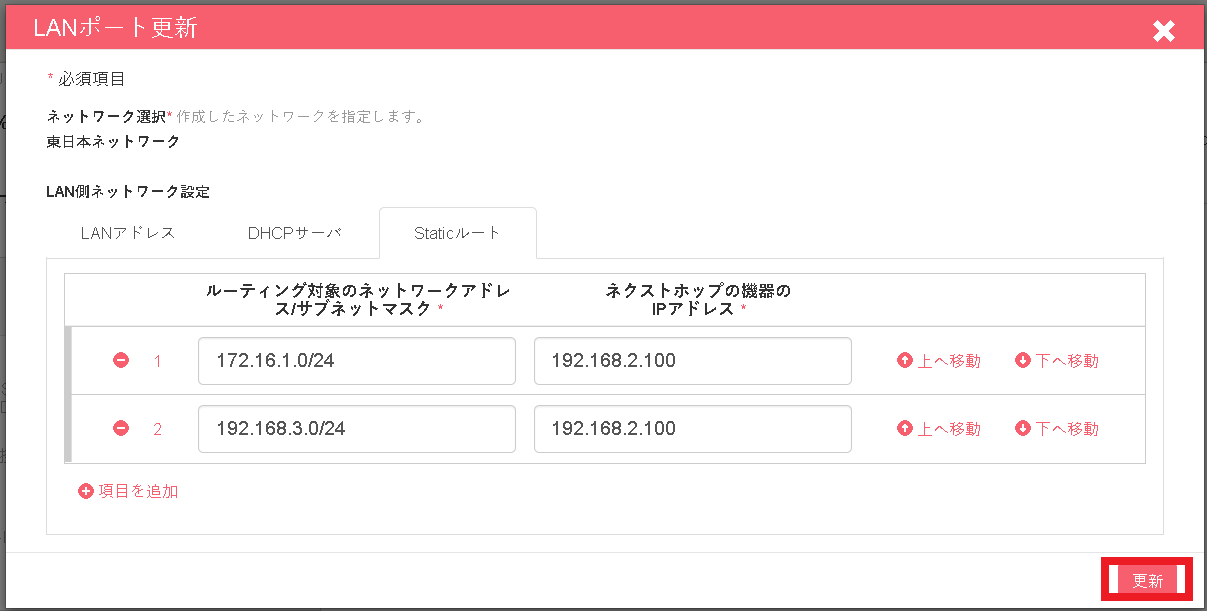
Task: Move the 172.16.1.0/24 route down
Action: tap(1057, 361)
